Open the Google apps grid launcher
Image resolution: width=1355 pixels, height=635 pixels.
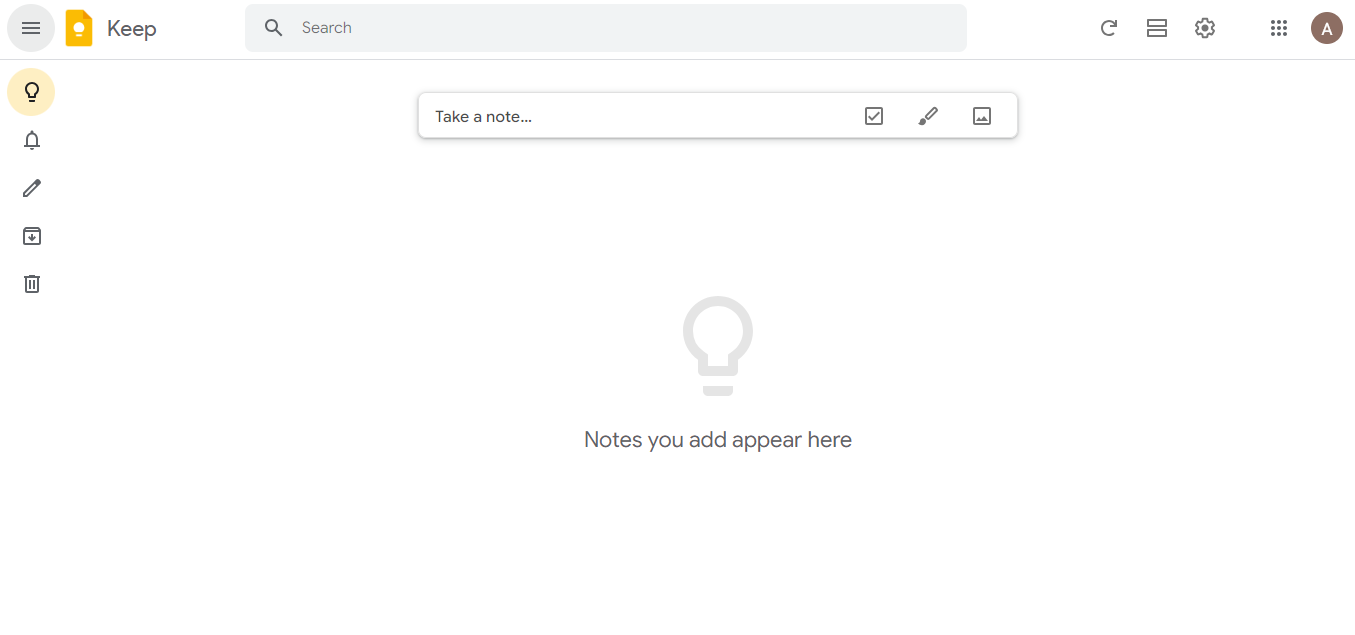[1279, 28]
